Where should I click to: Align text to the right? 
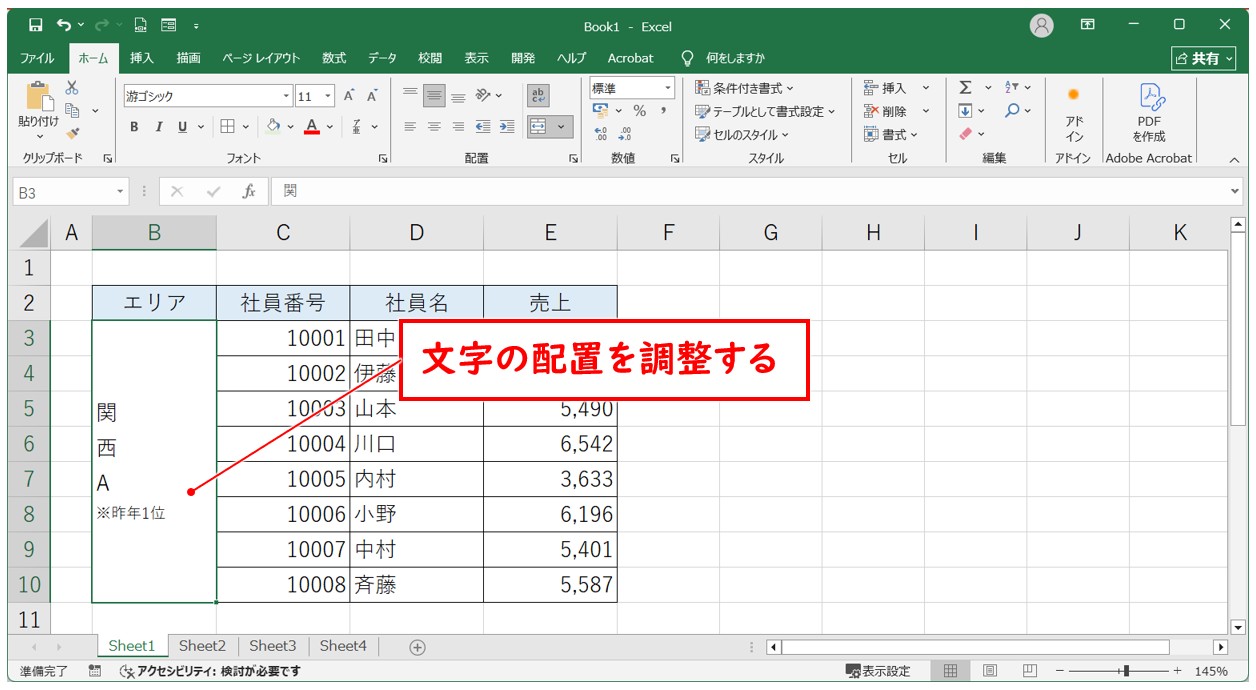[x=458, y=127]
